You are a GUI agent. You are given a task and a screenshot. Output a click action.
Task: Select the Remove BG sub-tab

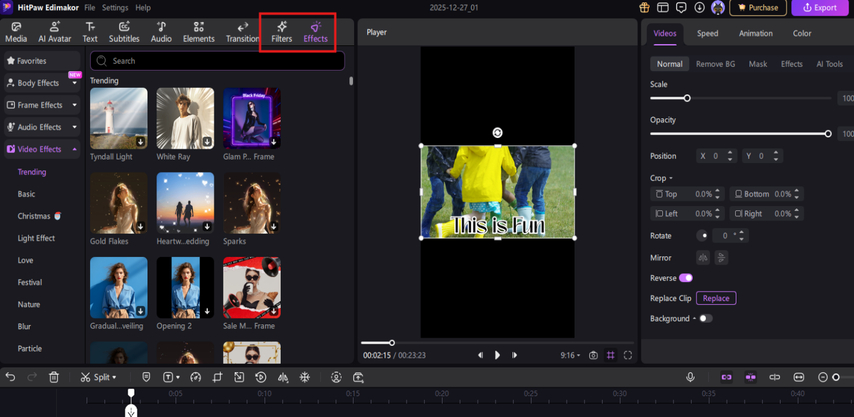pos(715,64)
